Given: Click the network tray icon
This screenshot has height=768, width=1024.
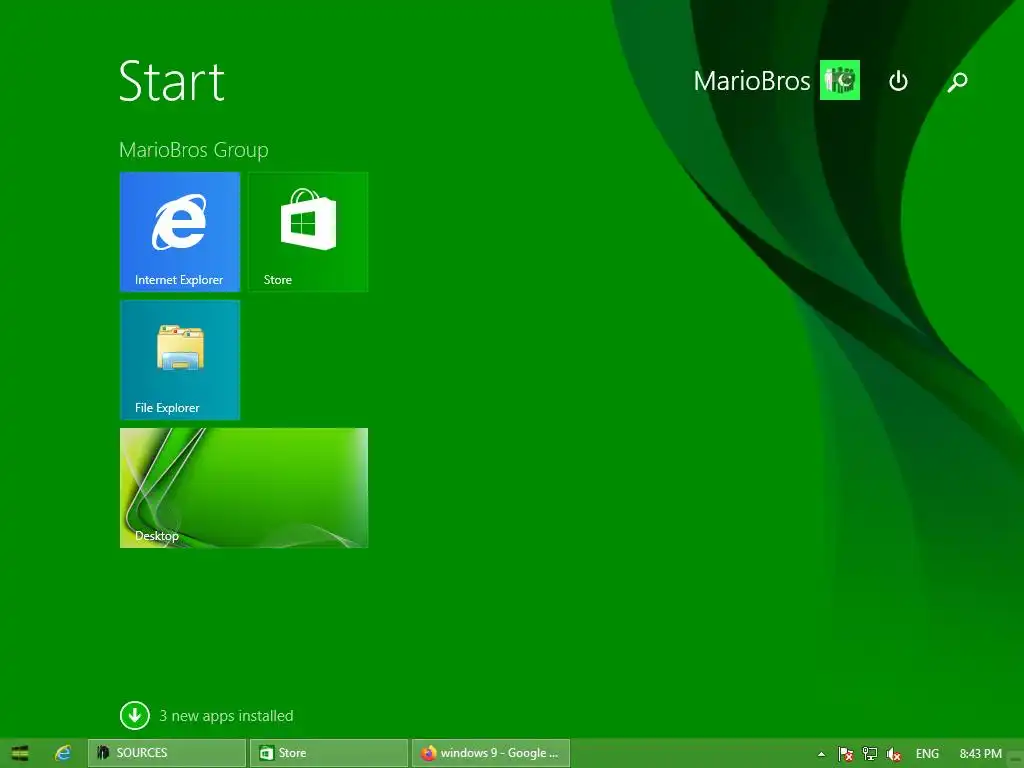Looking at the screenshot, I should click(869, 754).
